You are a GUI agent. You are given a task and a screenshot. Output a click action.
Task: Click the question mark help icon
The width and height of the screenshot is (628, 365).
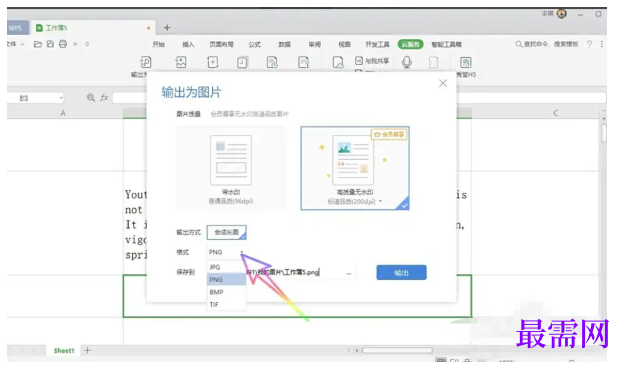coord(589,44)
